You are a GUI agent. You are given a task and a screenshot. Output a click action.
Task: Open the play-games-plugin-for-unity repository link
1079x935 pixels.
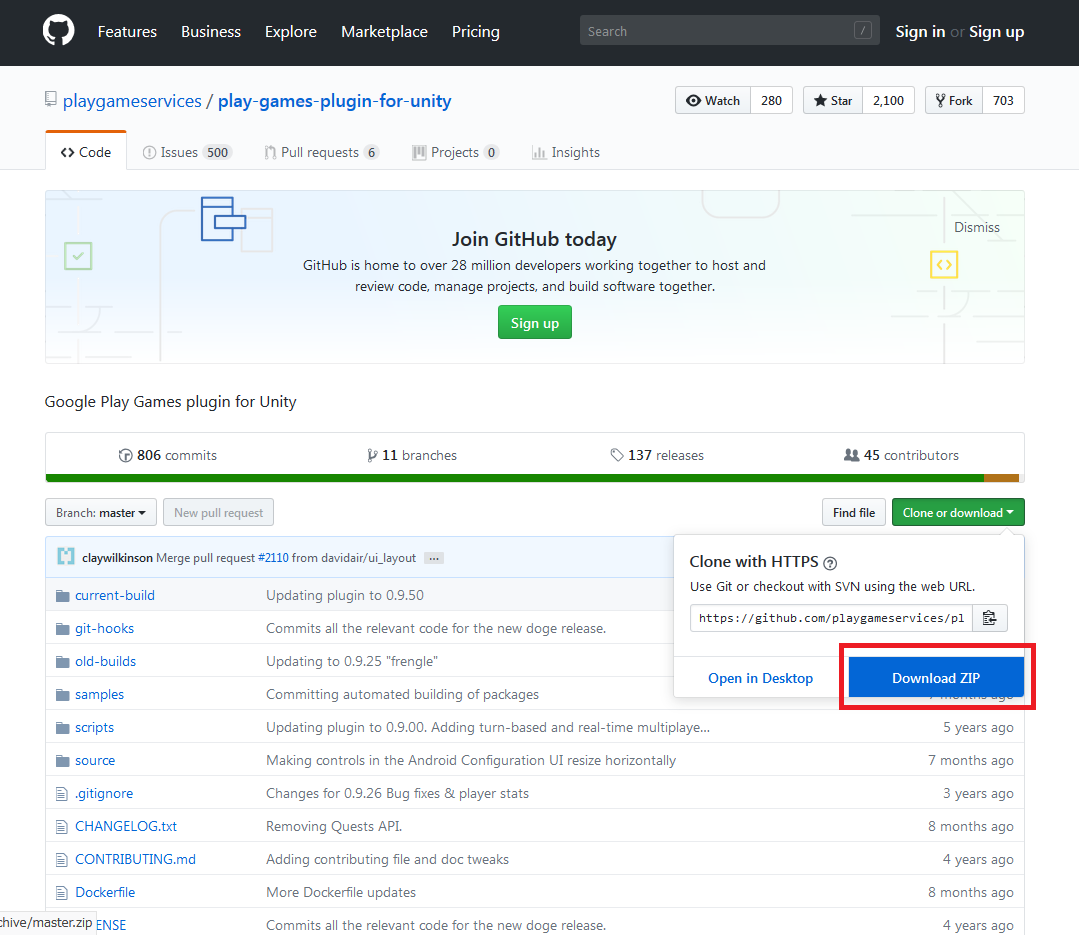pyautogui.click(x=334, y=101)
